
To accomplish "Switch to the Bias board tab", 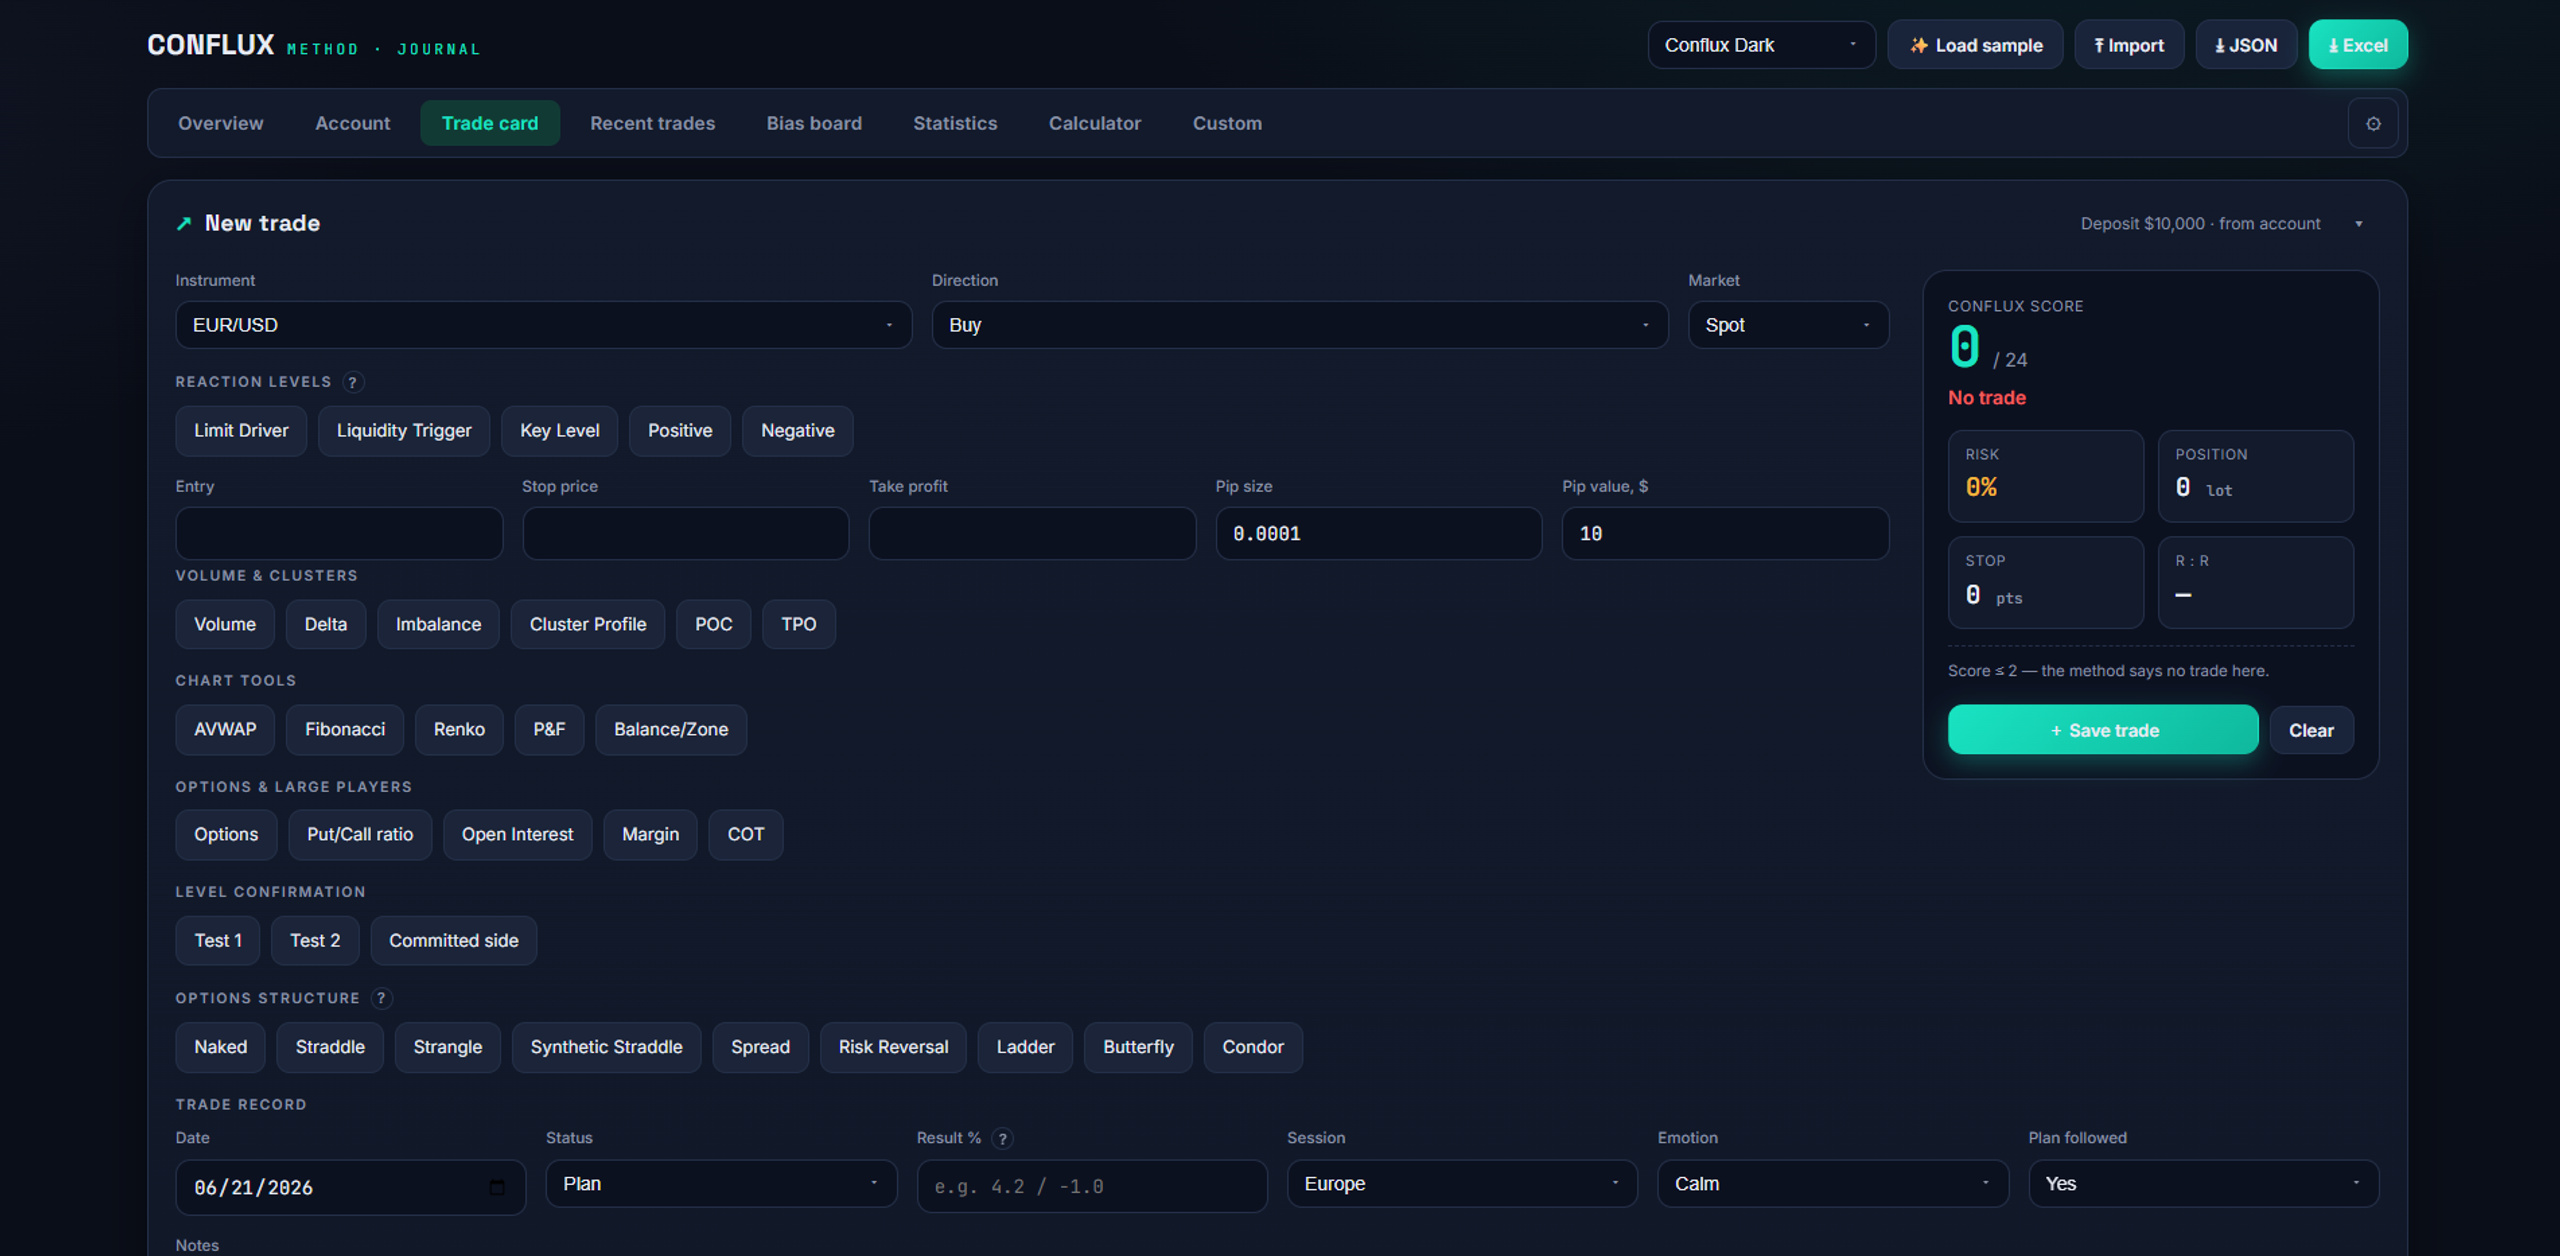I will click(814, 123).
